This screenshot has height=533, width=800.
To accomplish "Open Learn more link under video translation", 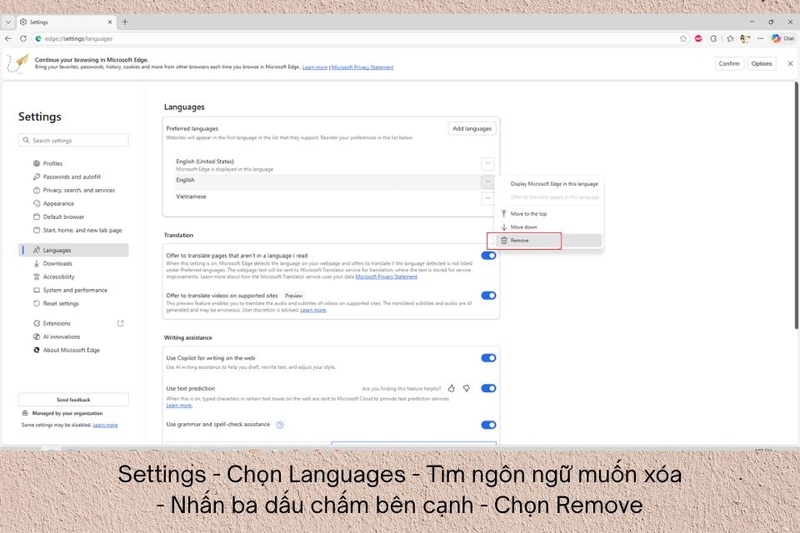I will coord(313,310).
